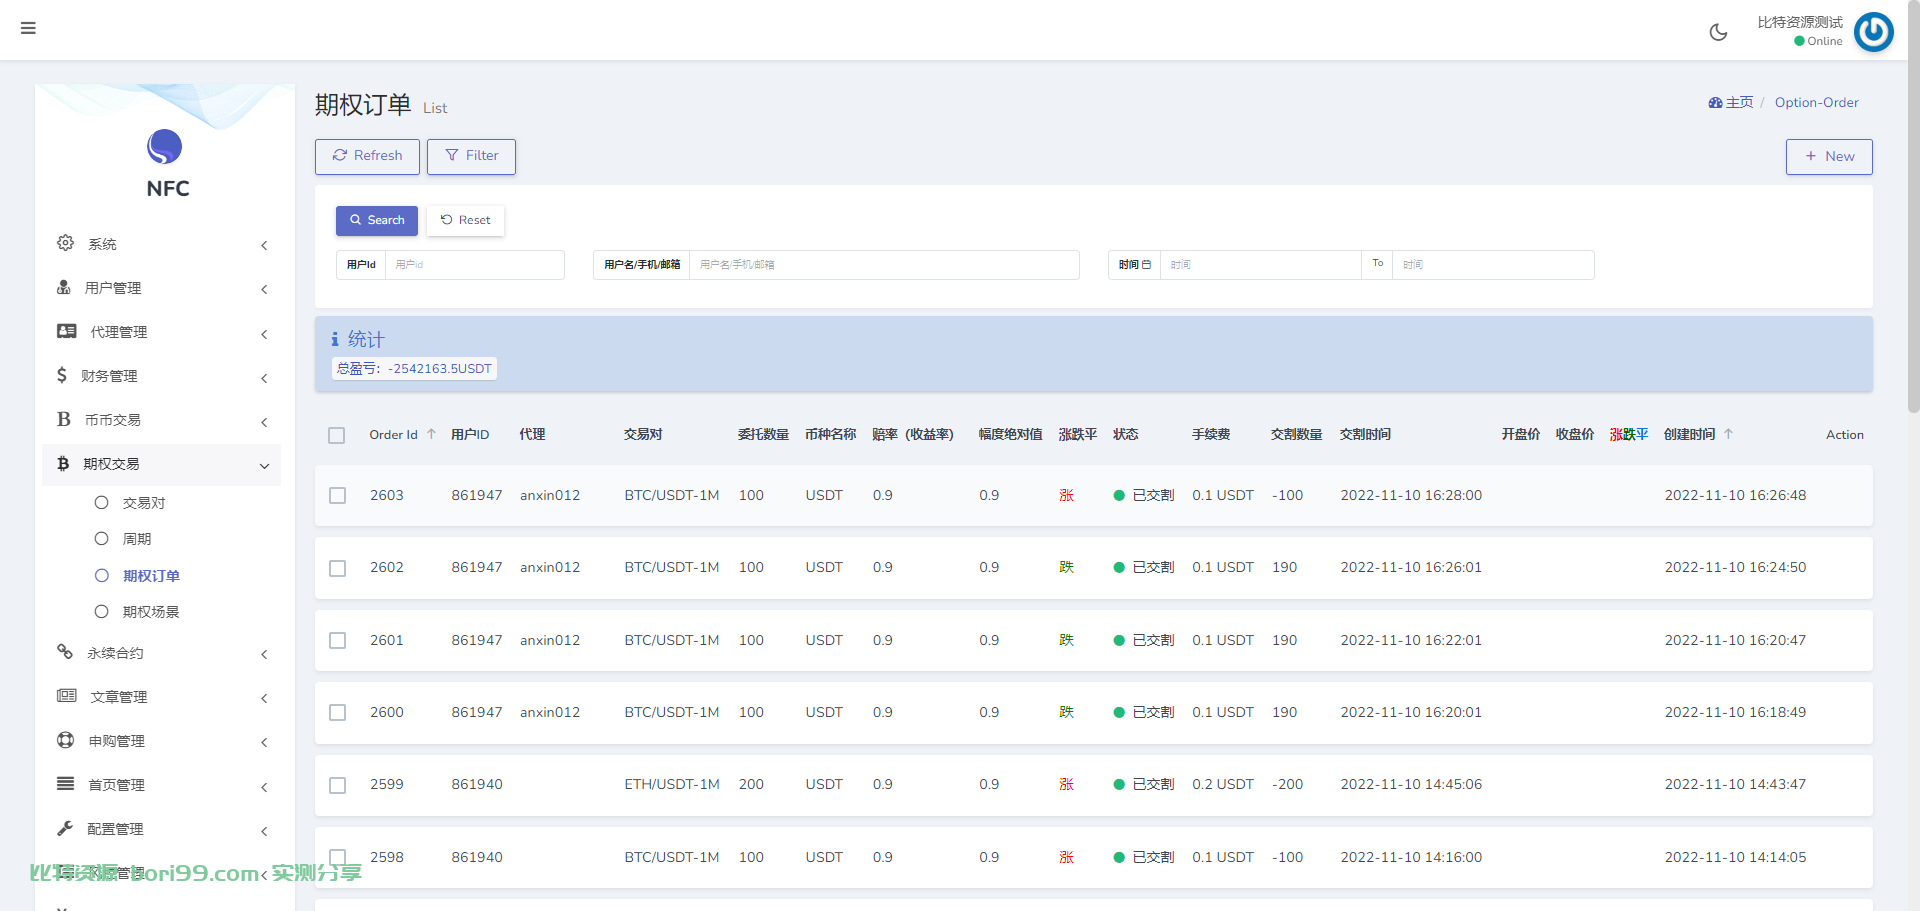Image resolution: width=1920 pixels, height=911 pixels.
Task: Check the box for order 2599
Action: (x=338, y=786)
